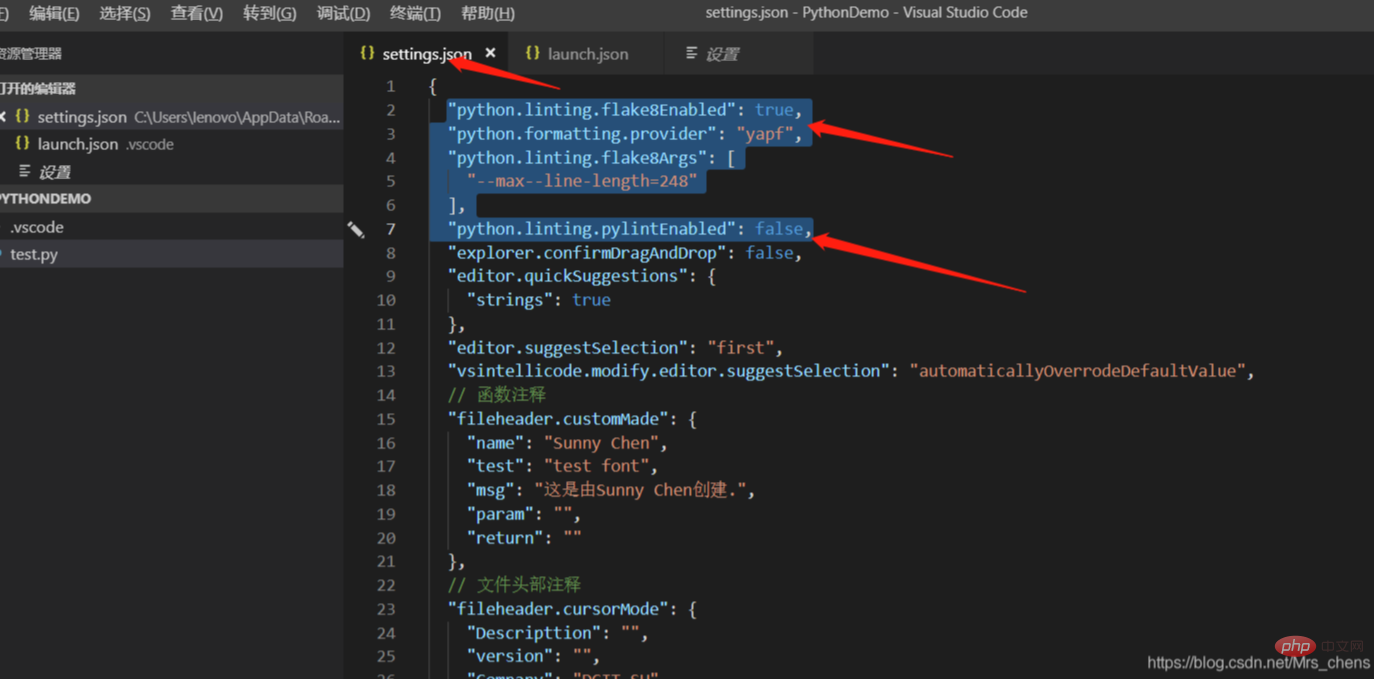Switch to the launch.json tab
Viewport: 1374px width, 679px height.
[x=587, y=54]
